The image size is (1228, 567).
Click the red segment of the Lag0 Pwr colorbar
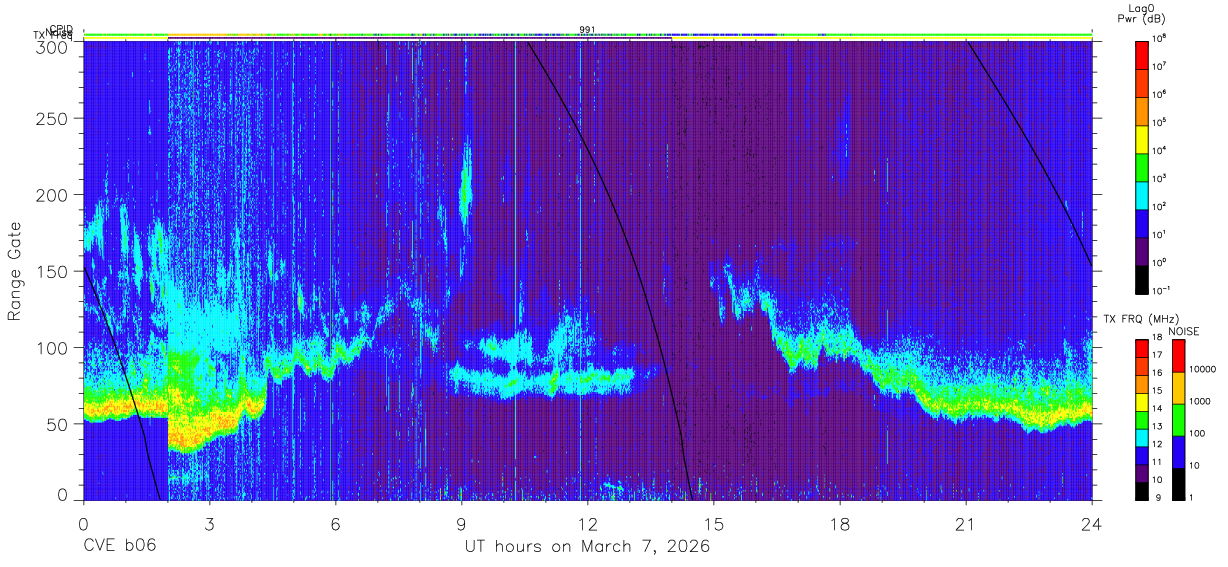point(1142,55)
